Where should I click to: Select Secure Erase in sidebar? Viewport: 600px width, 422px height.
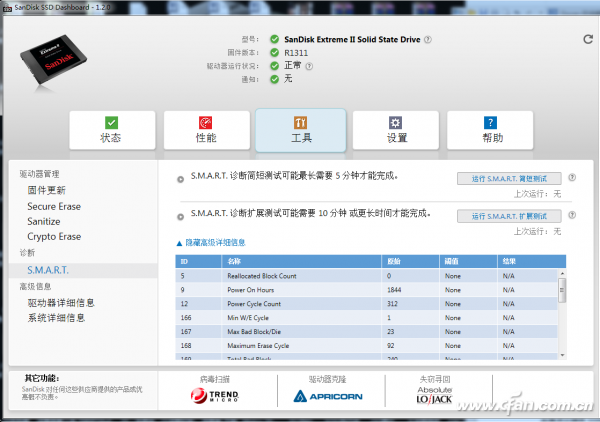[54, 206]
